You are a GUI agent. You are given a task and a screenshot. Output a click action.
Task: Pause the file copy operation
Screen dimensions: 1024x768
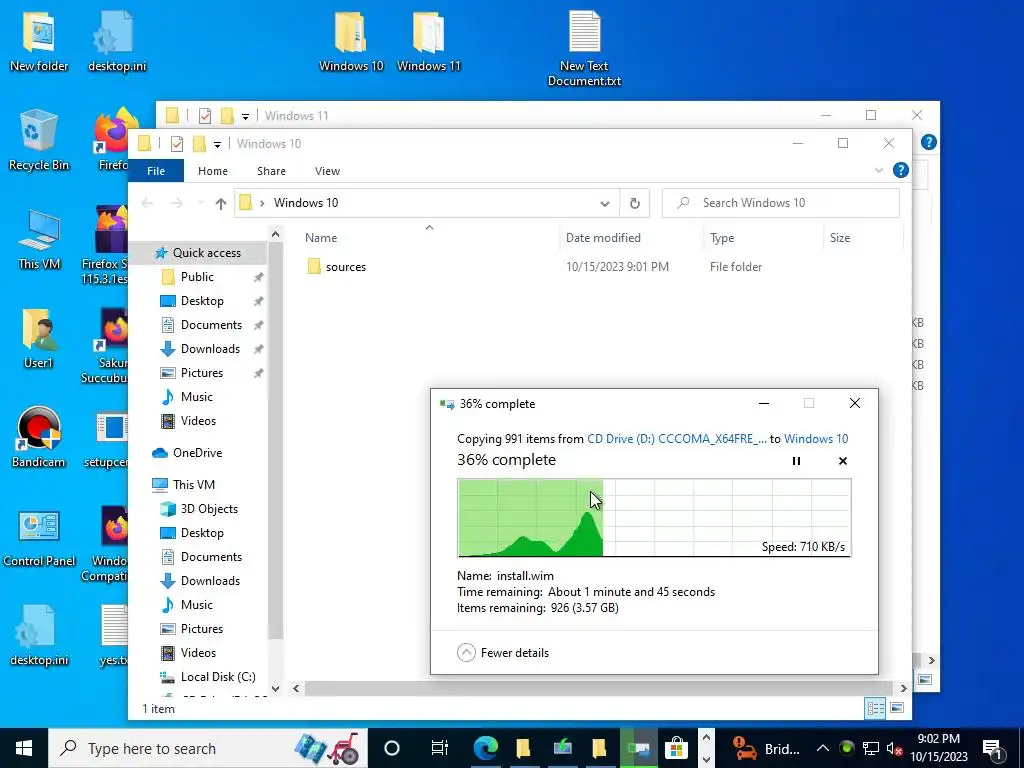tap(796, 461)
